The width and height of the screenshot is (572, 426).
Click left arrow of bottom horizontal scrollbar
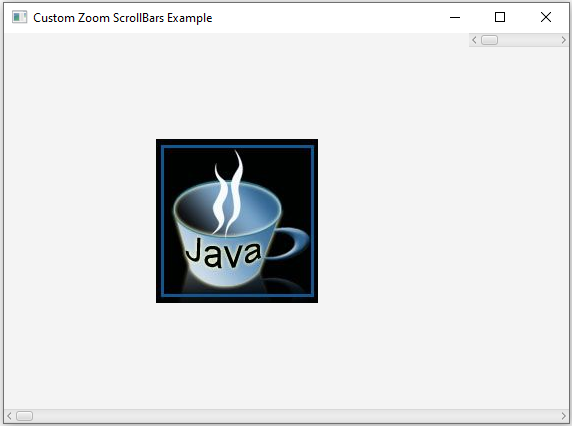9,416
